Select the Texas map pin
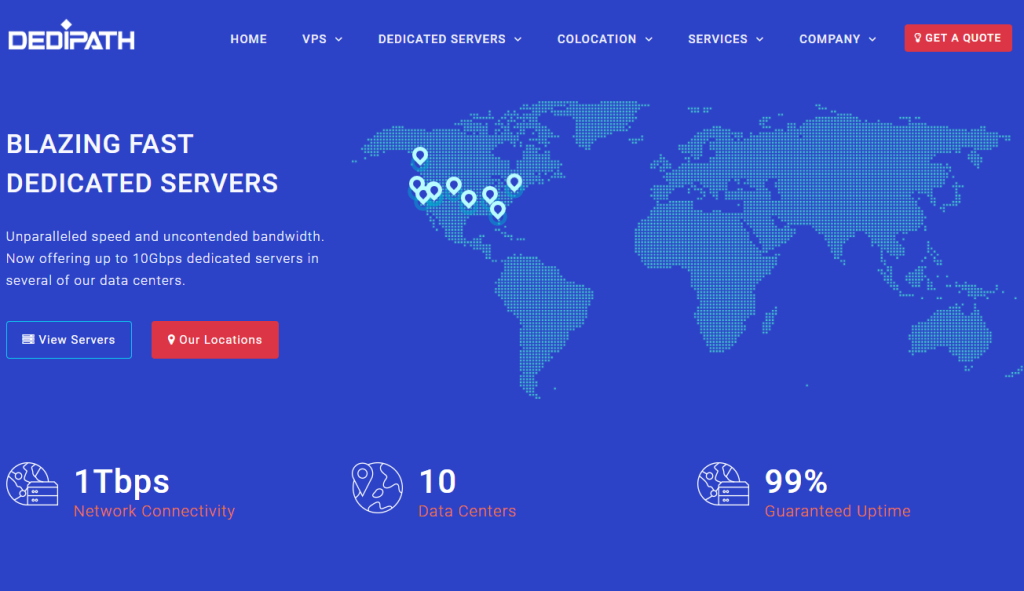The height and width of the screenshot is (591, 1024). 468,199
